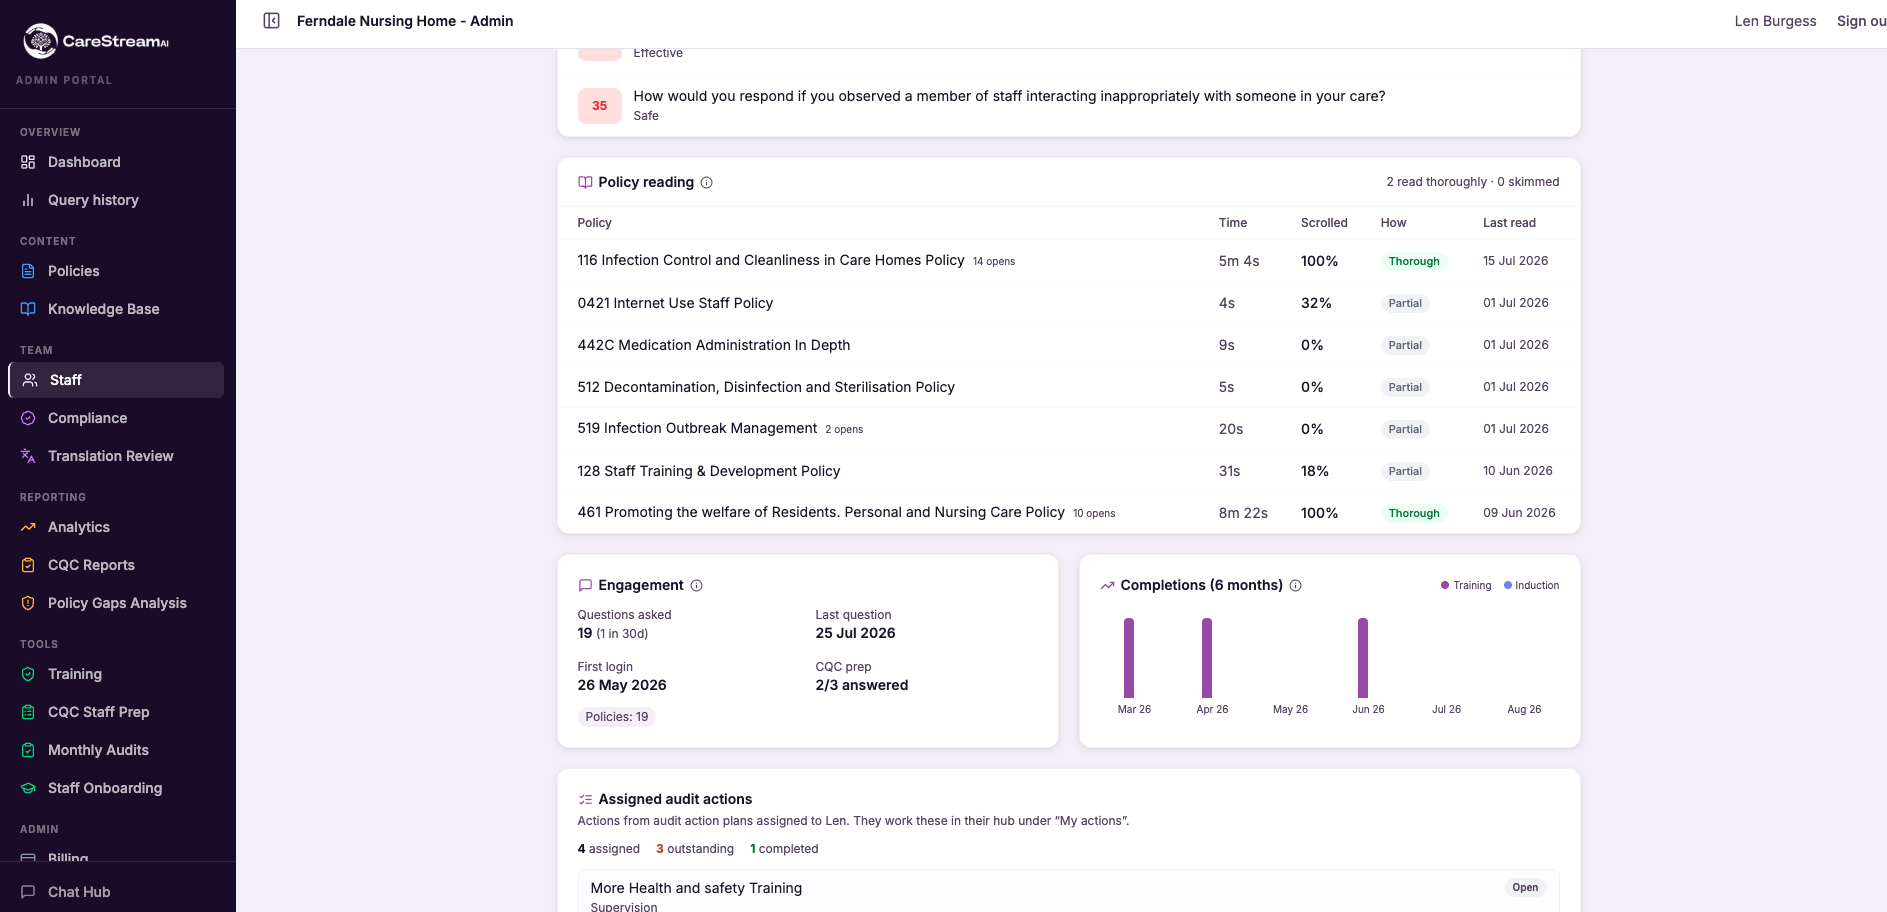Open Chat Hub

pos(116,892)
